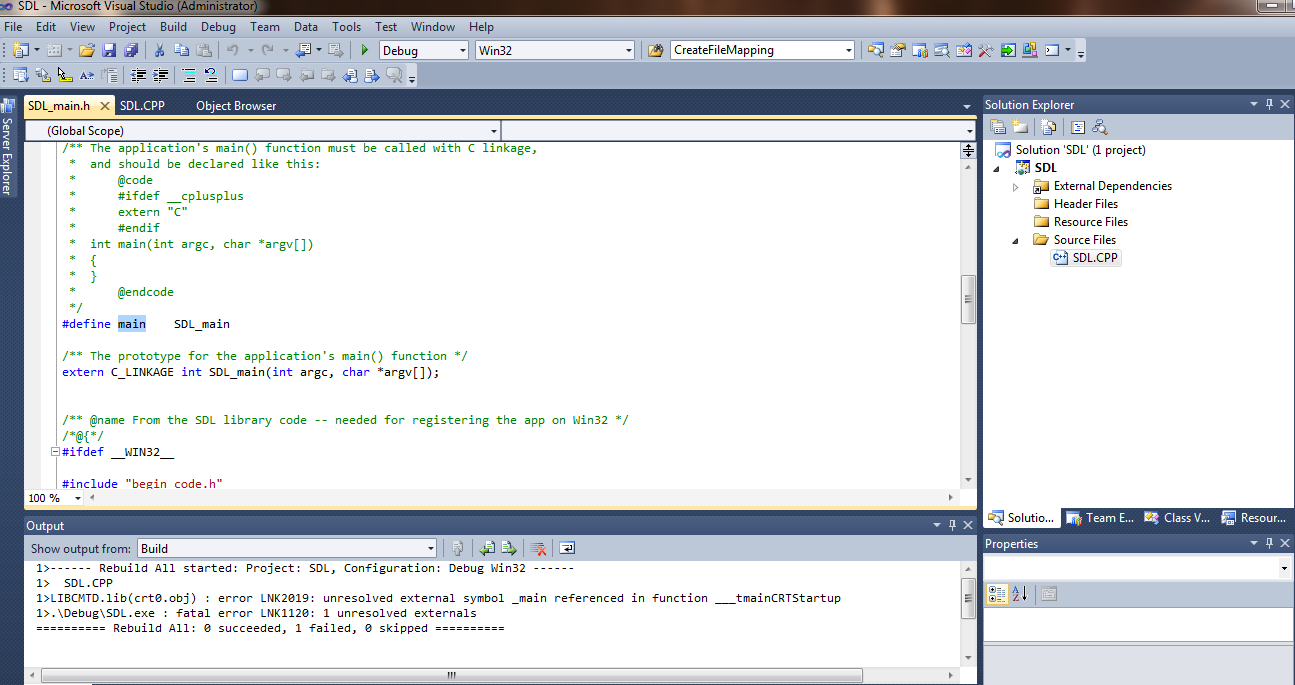Switch to the SDL.CPP editor tab

[142, 105]
